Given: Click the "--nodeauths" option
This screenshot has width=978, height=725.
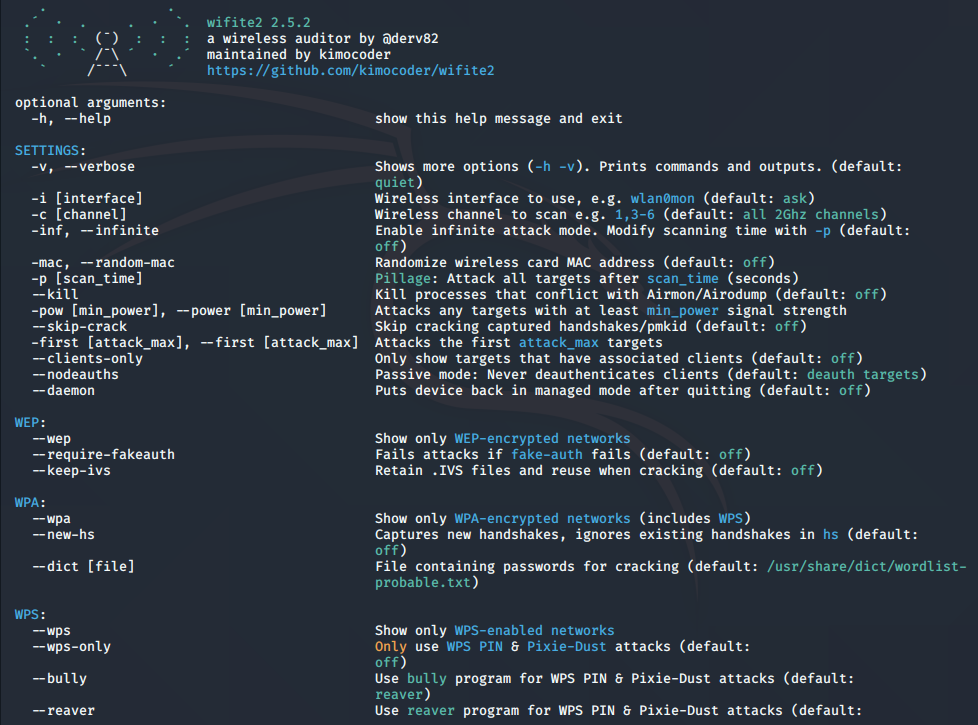Looking at the screenshot, I should pyautogui.click(x=75, y=374).
